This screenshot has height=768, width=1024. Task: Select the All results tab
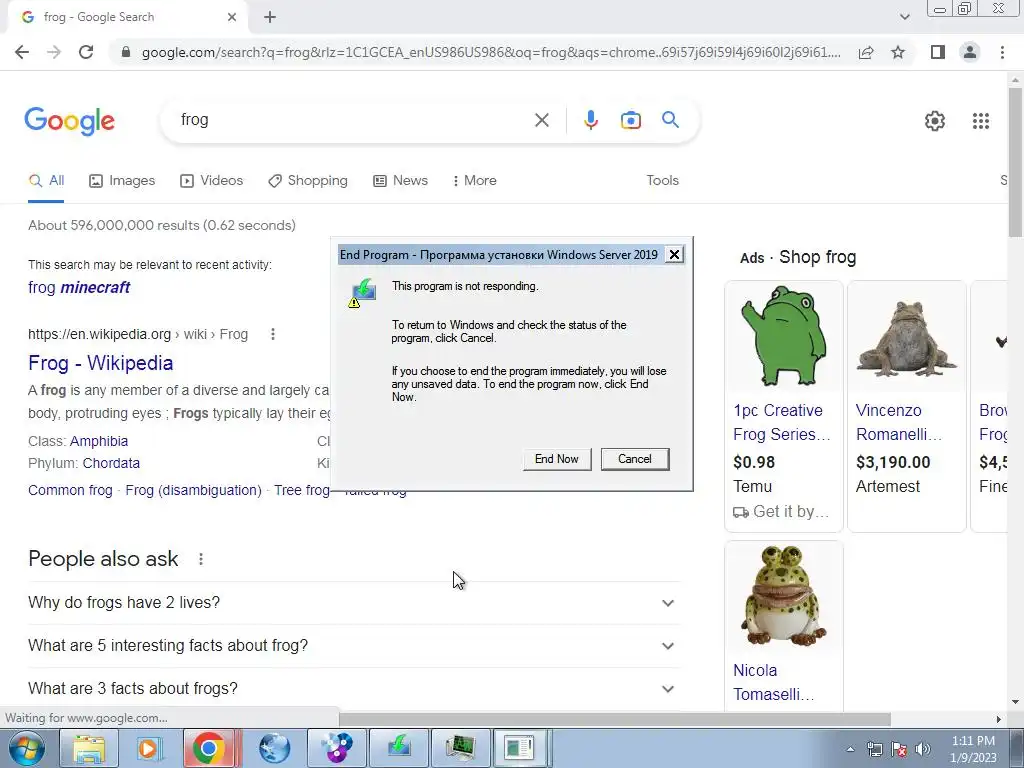coord(46,181)
